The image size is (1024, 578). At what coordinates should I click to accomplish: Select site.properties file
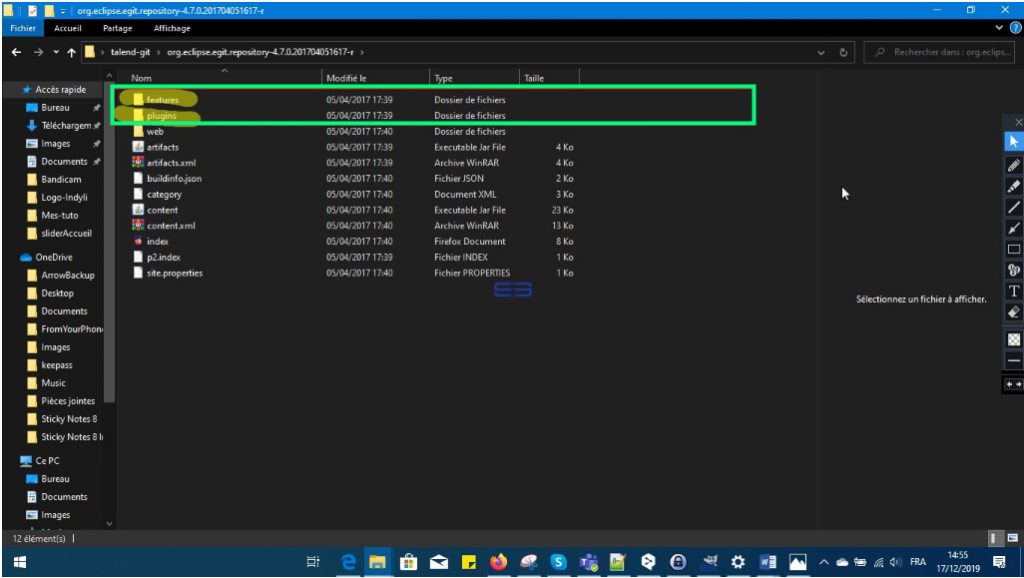[174, 272]
